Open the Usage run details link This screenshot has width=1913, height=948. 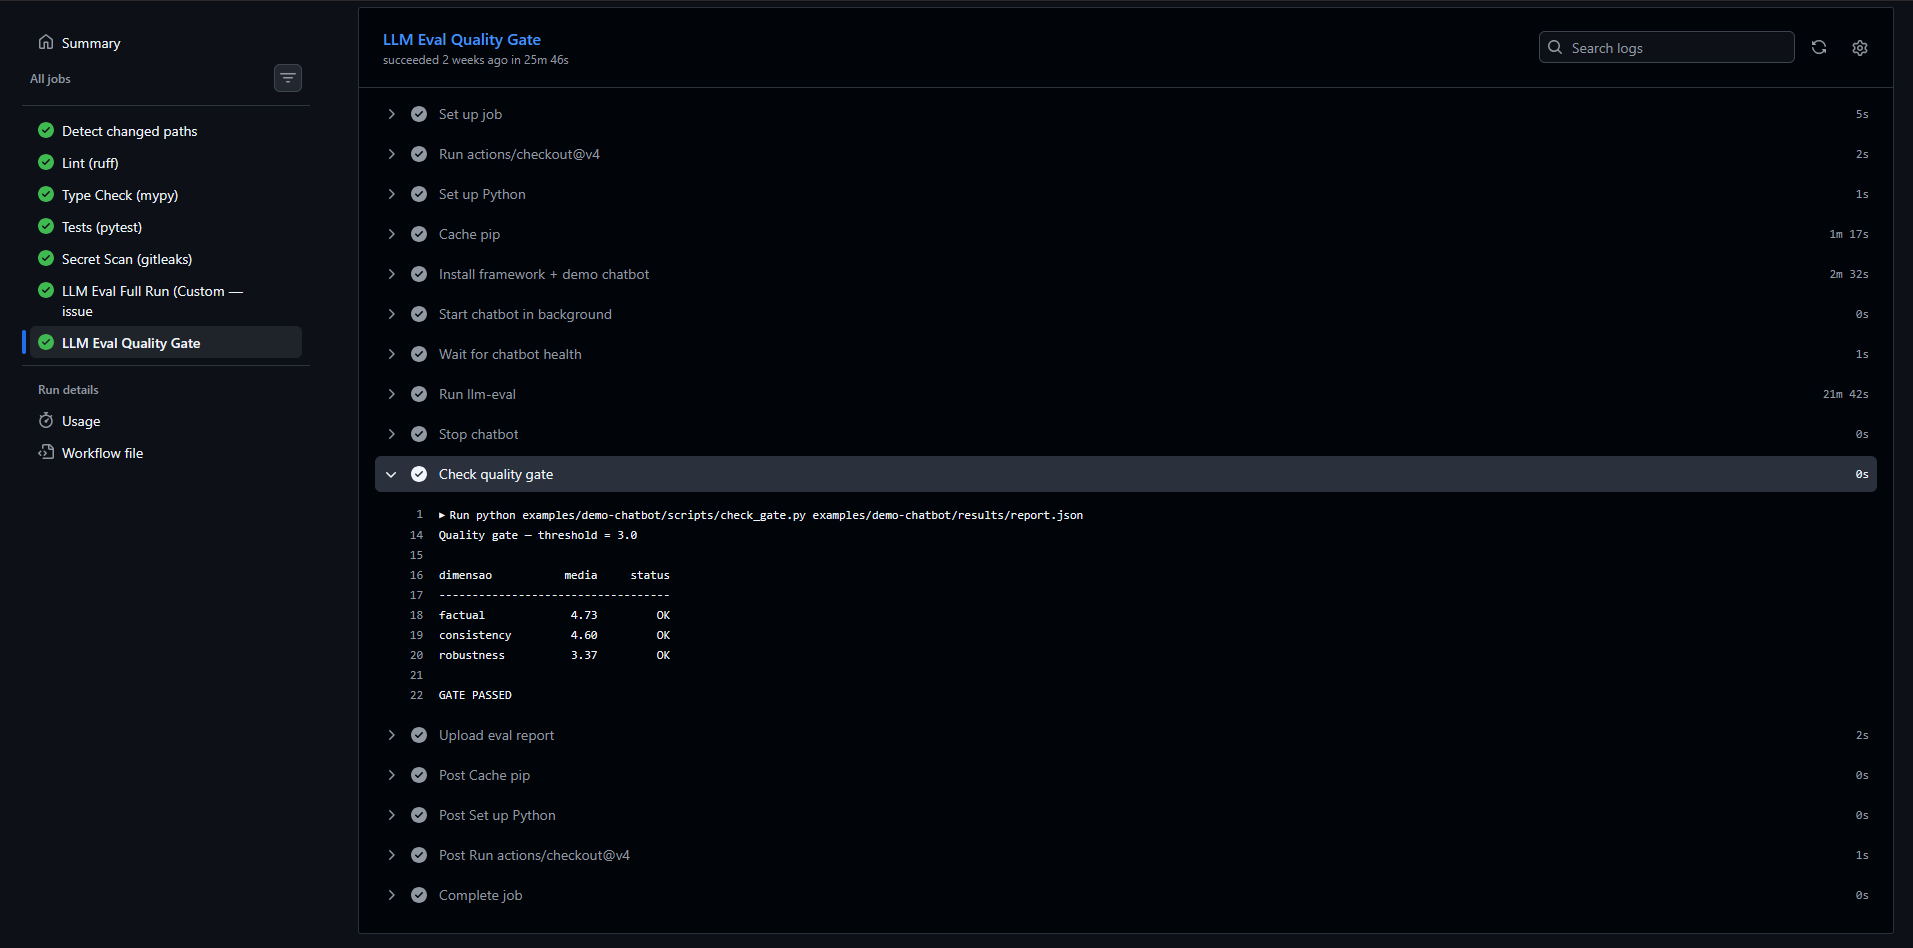tap(81, 421)
